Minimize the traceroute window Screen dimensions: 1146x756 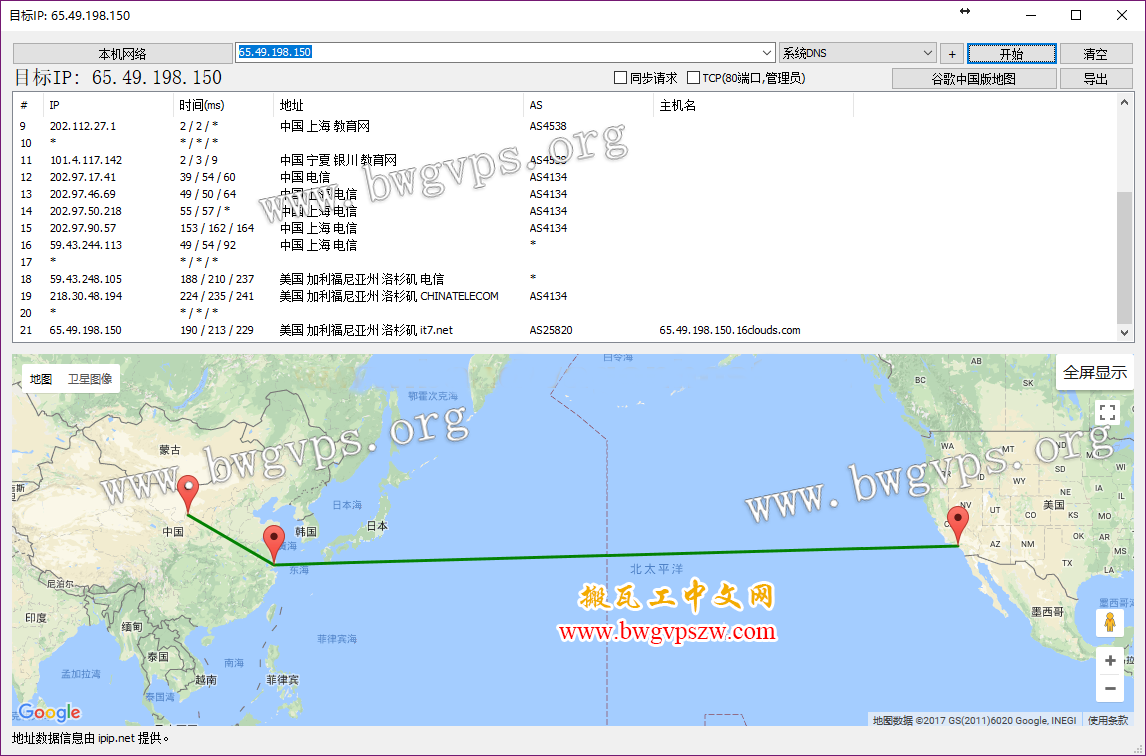click(x=1031, y=15)
